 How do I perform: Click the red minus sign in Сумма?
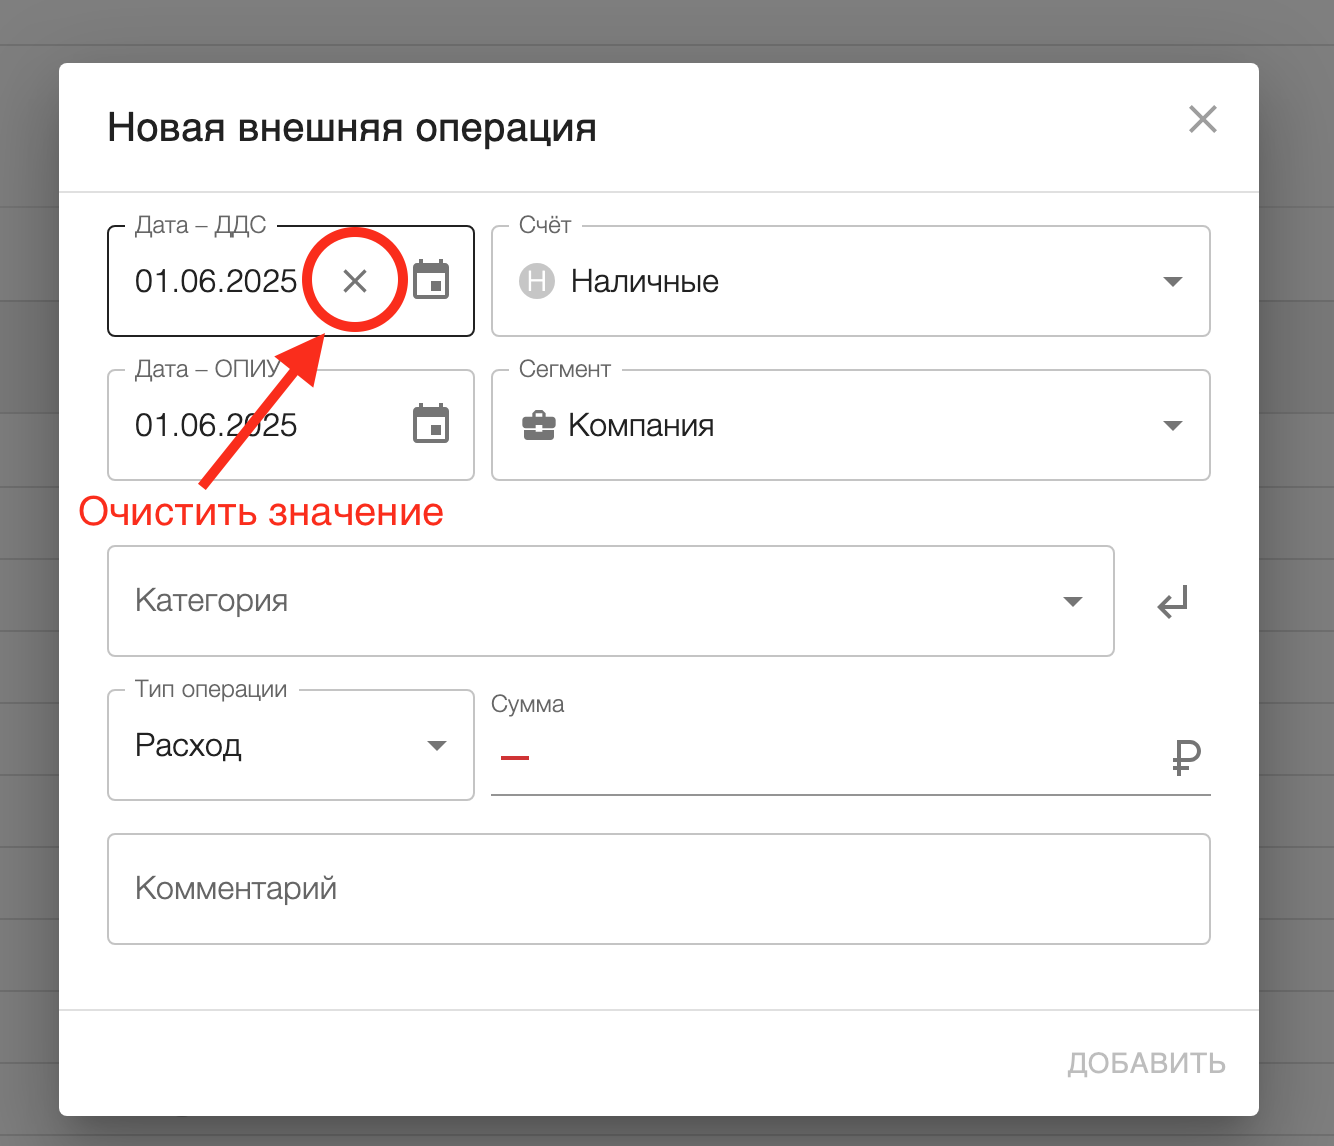515,758
